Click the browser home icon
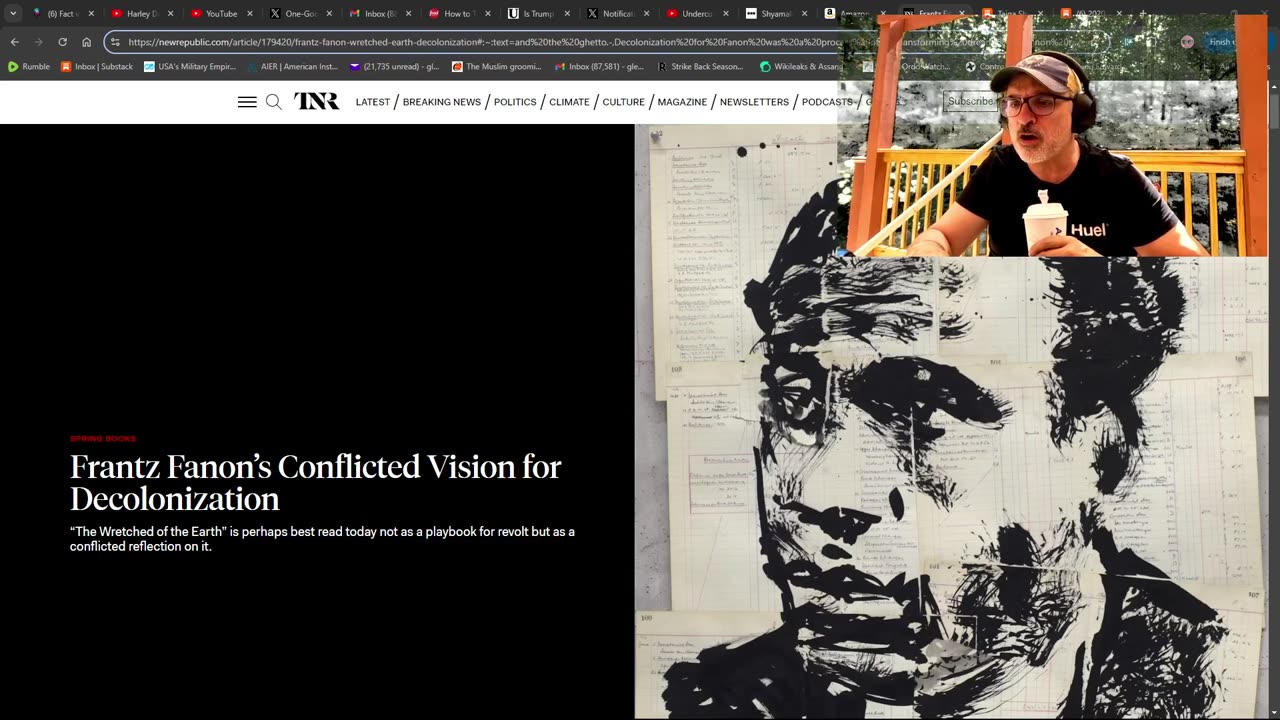Screen dimensions: 1280x720 pyautogui.click(x=86, y=42)
